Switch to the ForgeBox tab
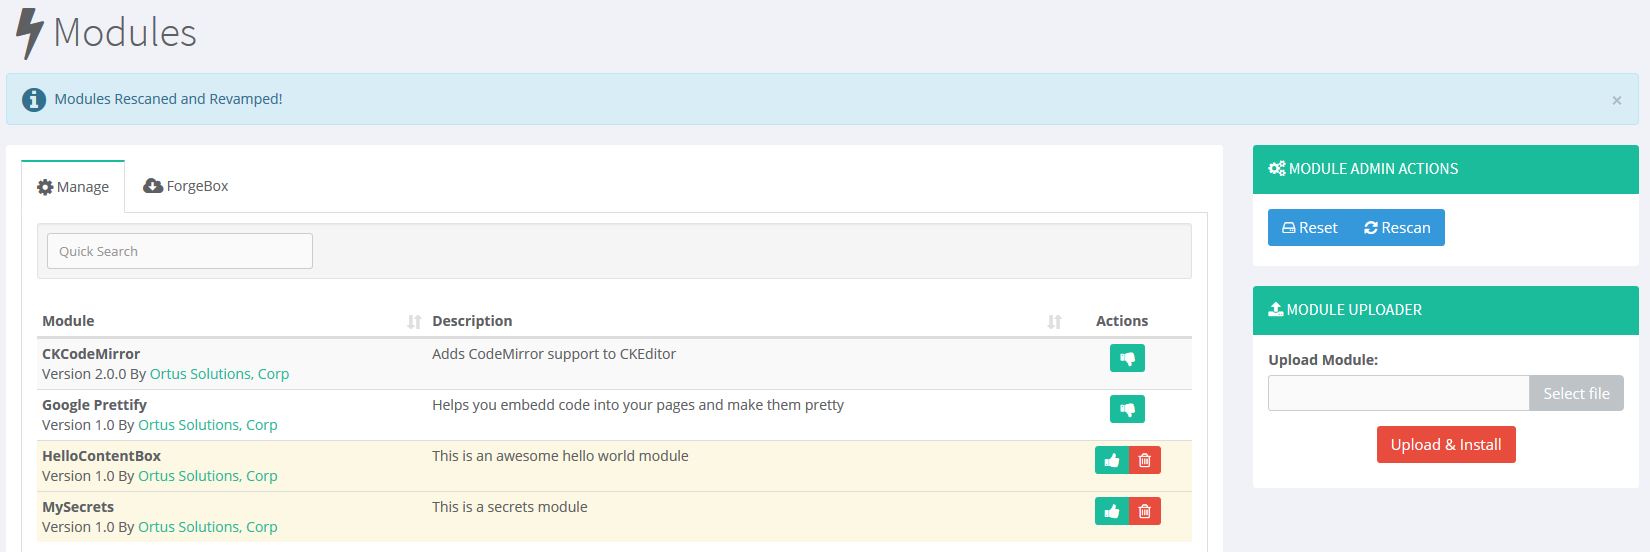The width and height of the screenshot is (1650, 552). [186, 186]
